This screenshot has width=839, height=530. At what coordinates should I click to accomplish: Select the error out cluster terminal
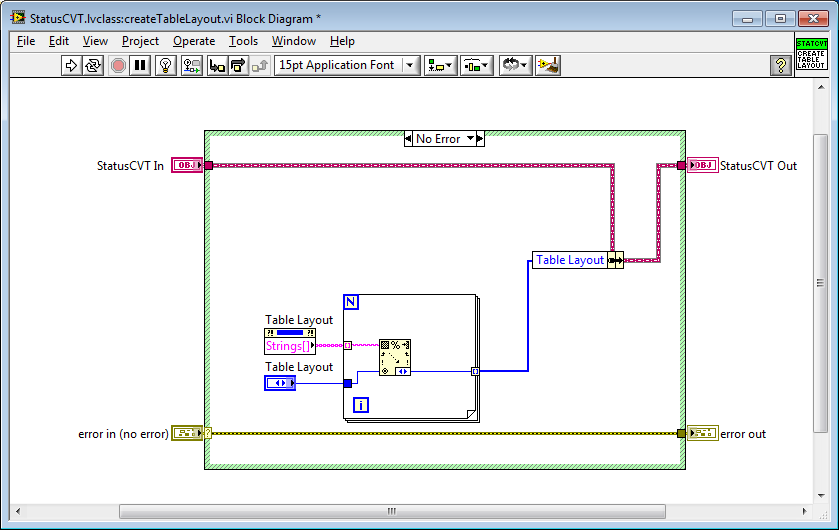(703, 433)
